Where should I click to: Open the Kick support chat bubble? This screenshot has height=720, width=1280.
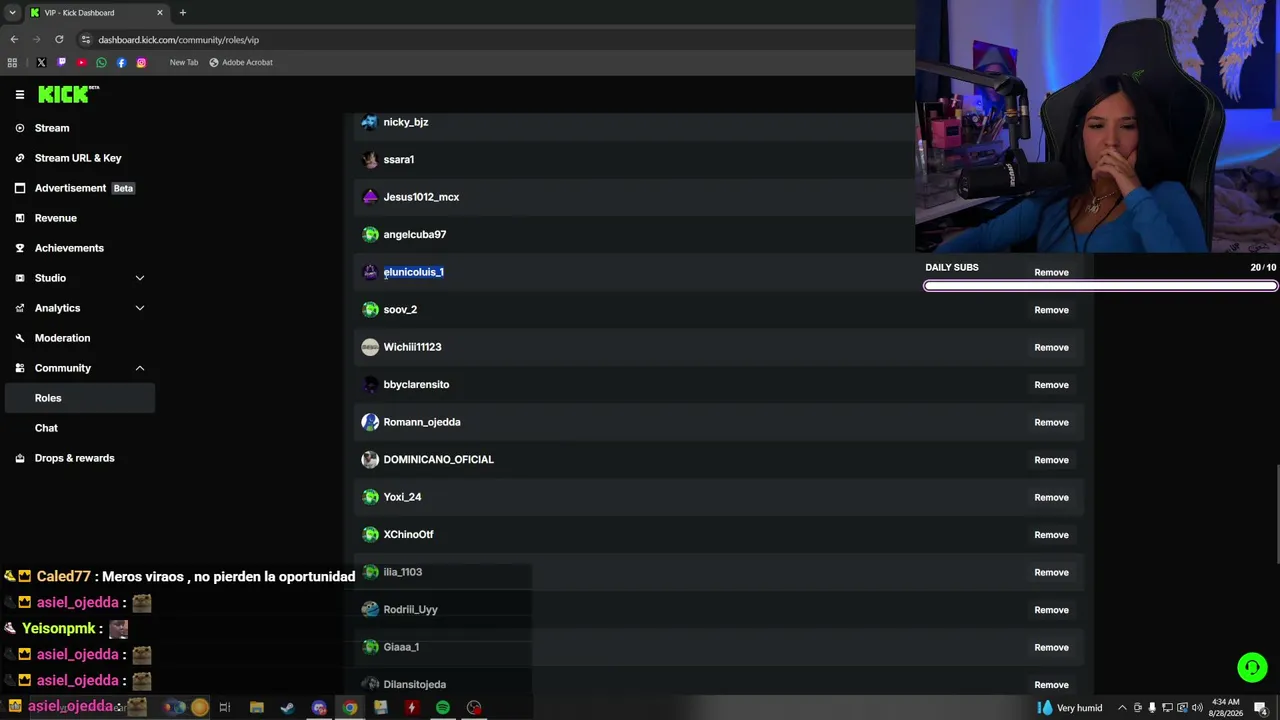click(x=1252, y=667)
